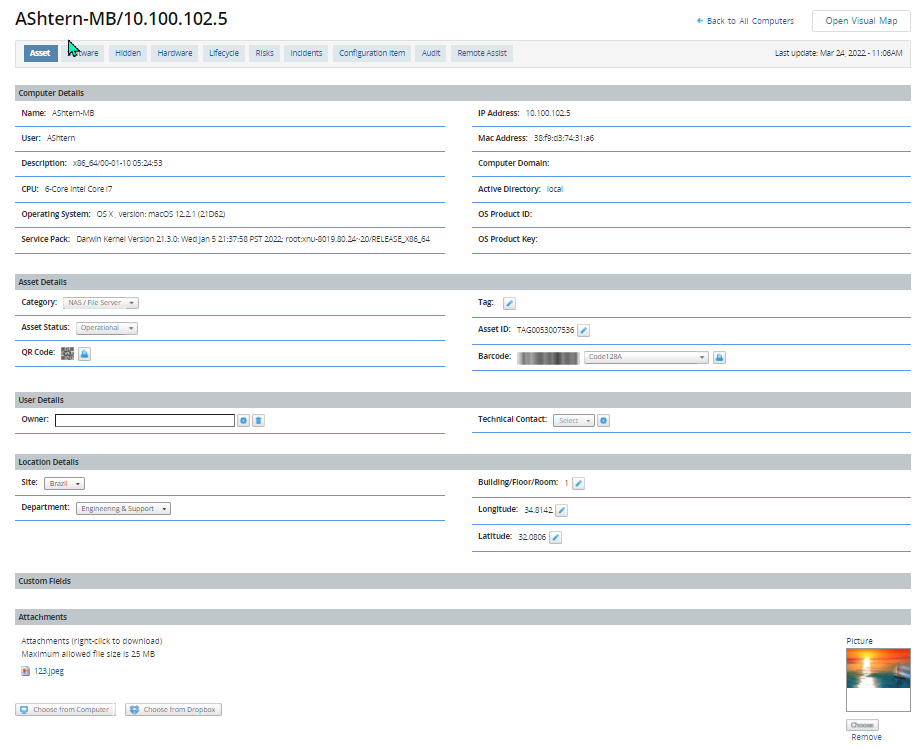Image resolution: width=923 pixels, height=749 pixels.
Task: Switch to the Hardware tab
Action: (x=175, y=53)
